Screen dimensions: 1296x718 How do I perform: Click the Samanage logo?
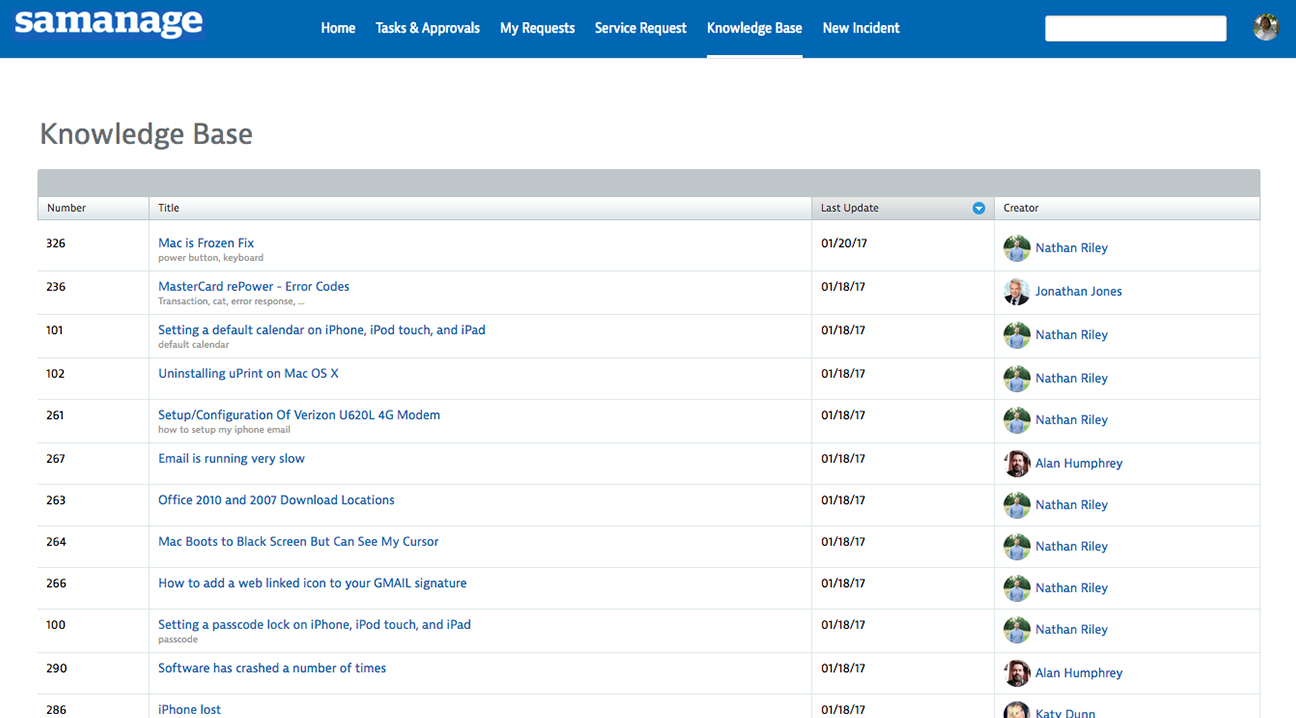coord(109,23)
